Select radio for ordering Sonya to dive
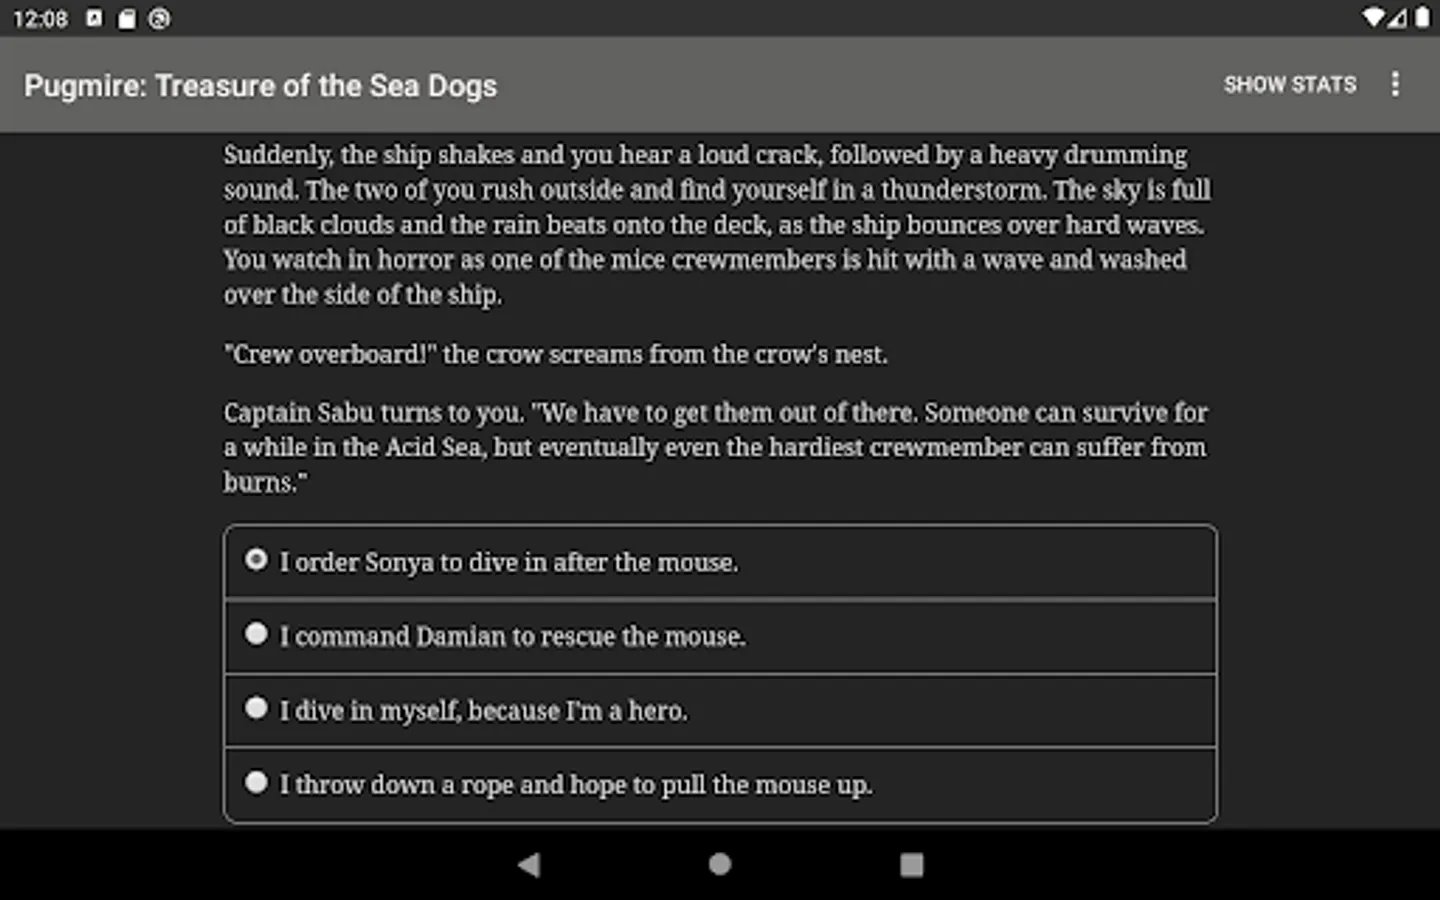 pyautogui.click(x=257, y=560)
